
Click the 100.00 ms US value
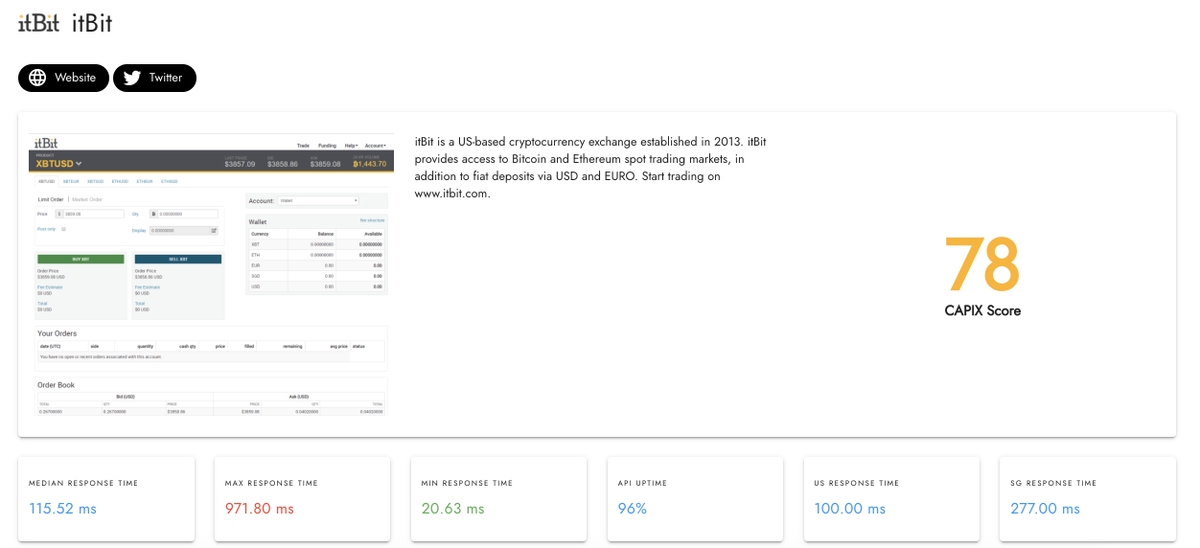[x=850, y=509]
